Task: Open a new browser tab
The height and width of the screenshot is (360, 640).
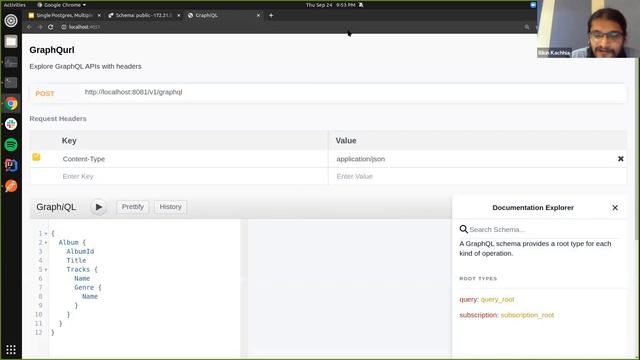Action: [x=271, y=16]
